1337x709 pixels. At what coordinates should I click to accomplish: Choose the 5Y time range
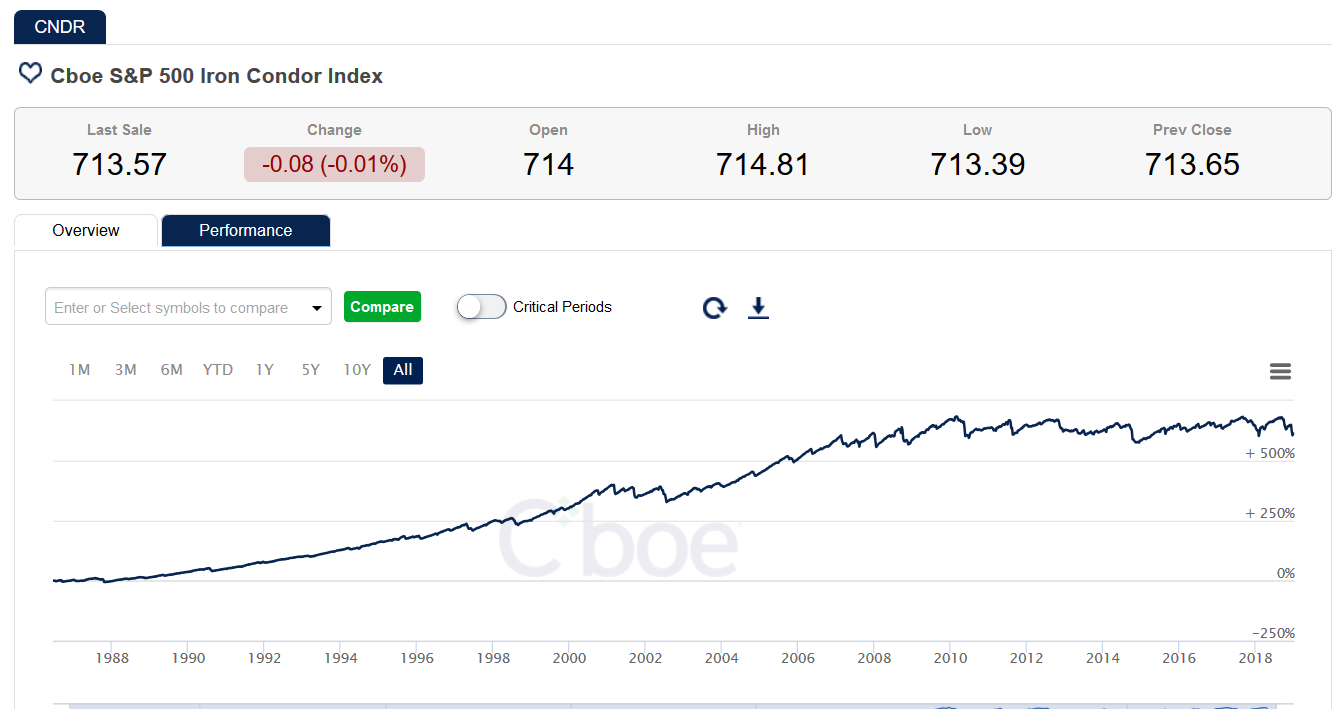point(310,369)
